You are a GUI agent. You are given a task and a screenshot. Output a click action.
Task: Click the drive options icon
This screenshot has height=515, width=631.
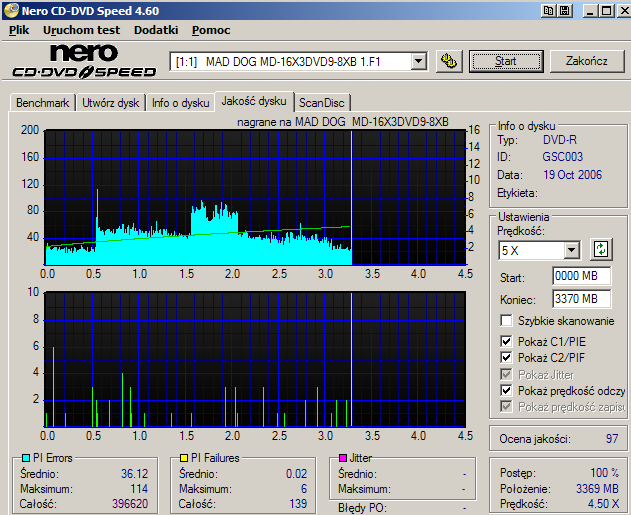449,62
